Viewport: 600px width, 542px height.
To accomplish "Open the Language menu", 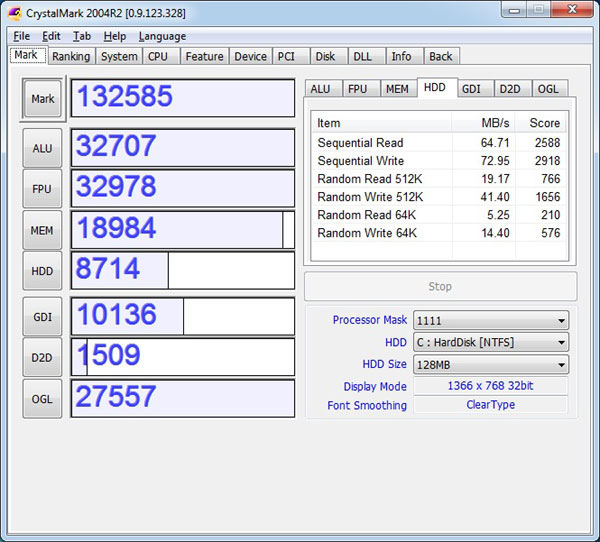I will click(162, 36).
